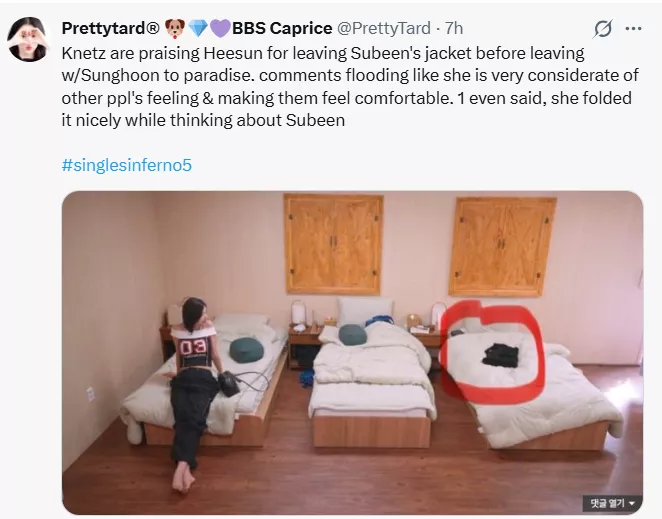This screenshot has width=662, height=519.
Task: Open the attached bedroom photo
Action: (x=353, y=353)
